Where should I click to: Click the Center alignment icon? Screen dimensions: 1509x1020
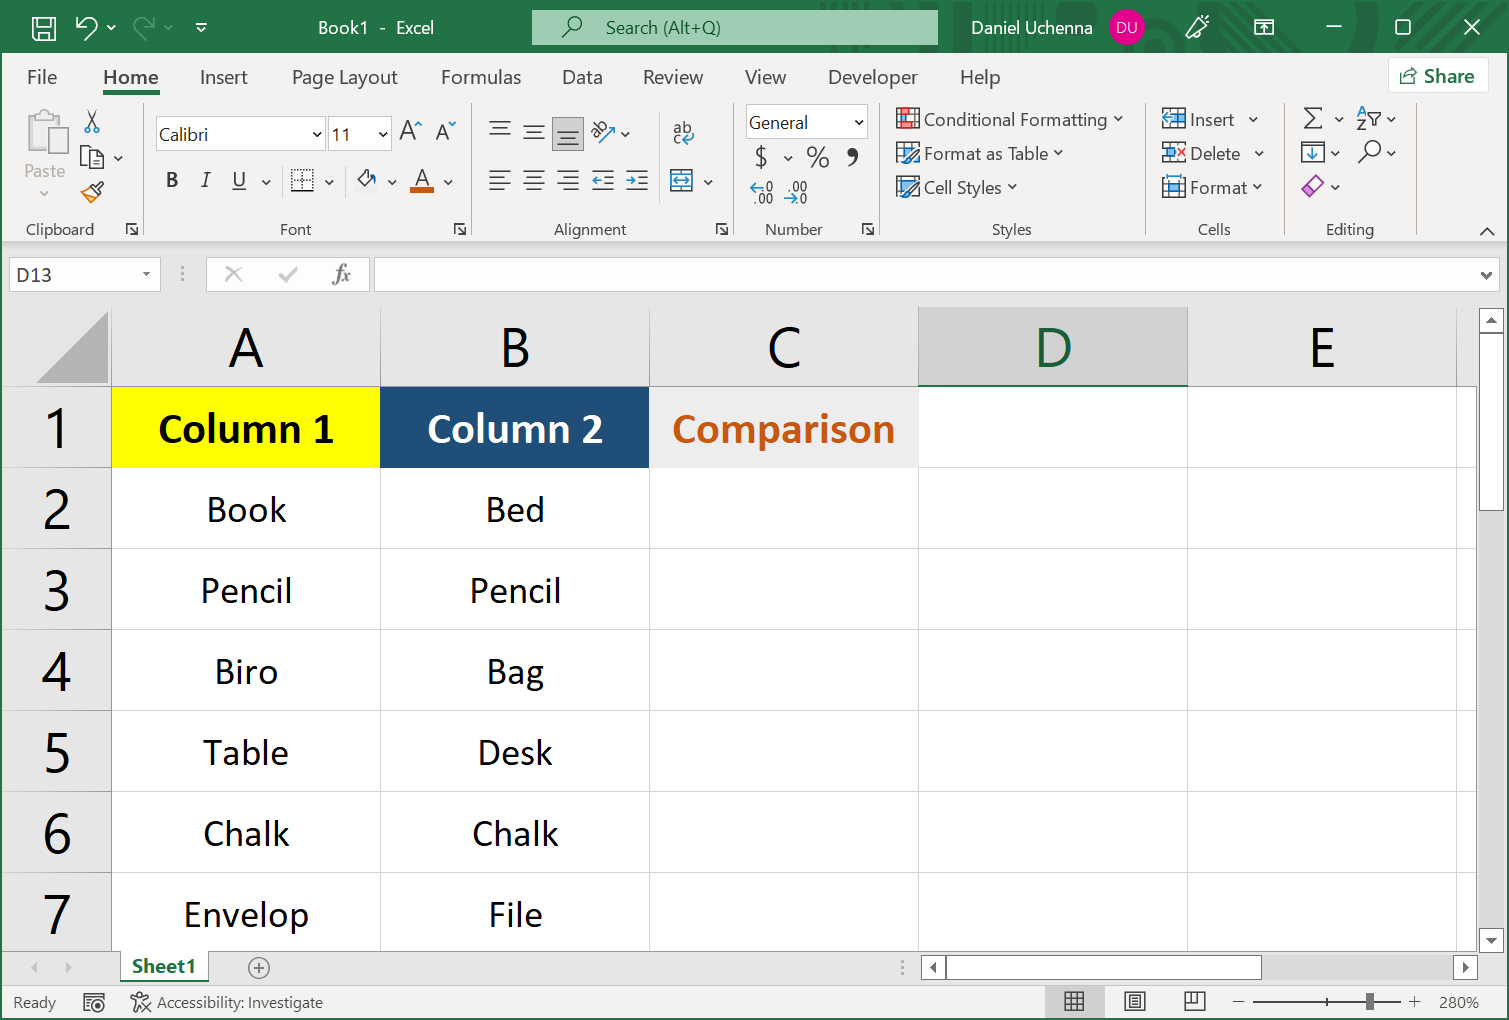pyautogui.click(x=533, y=180)
